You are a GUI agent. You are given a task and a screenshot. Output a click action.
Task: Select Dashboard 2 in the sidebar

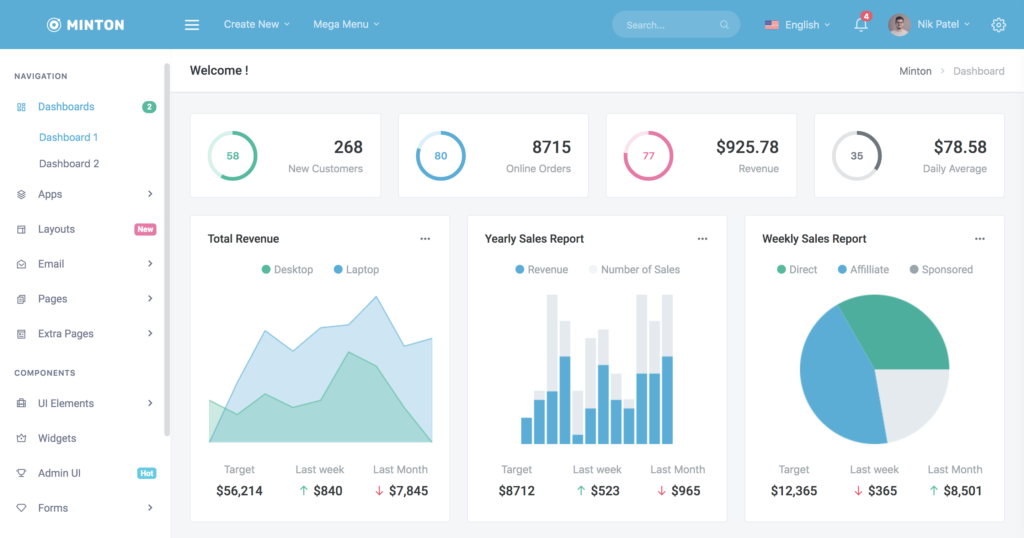pos(69,164)
